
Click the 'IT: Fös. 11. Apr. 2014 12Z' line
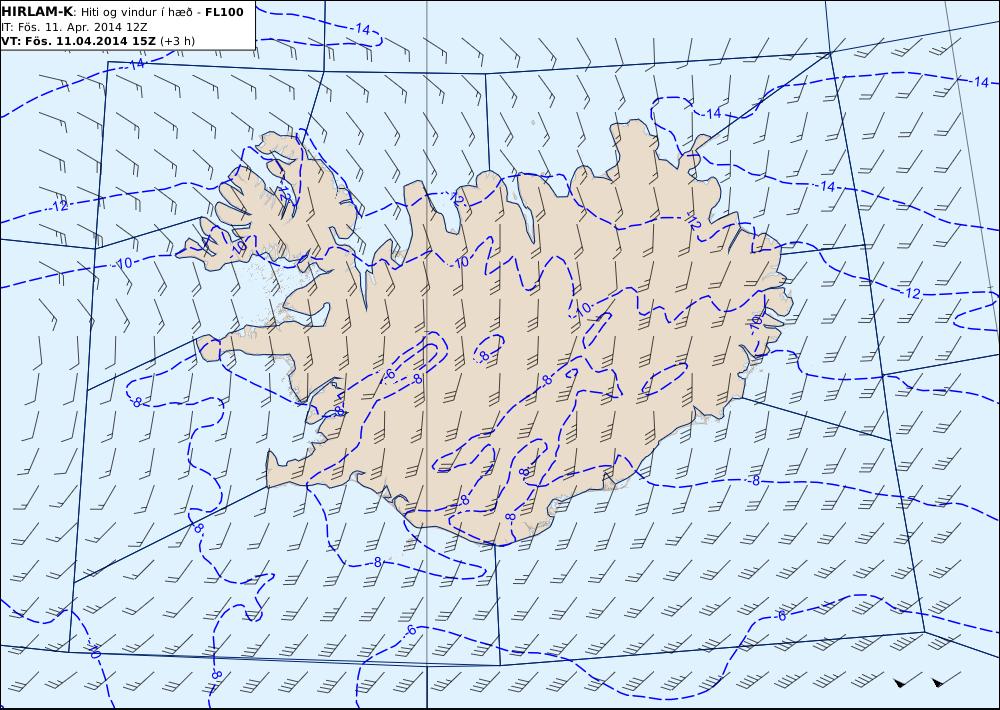pos(74,27)
